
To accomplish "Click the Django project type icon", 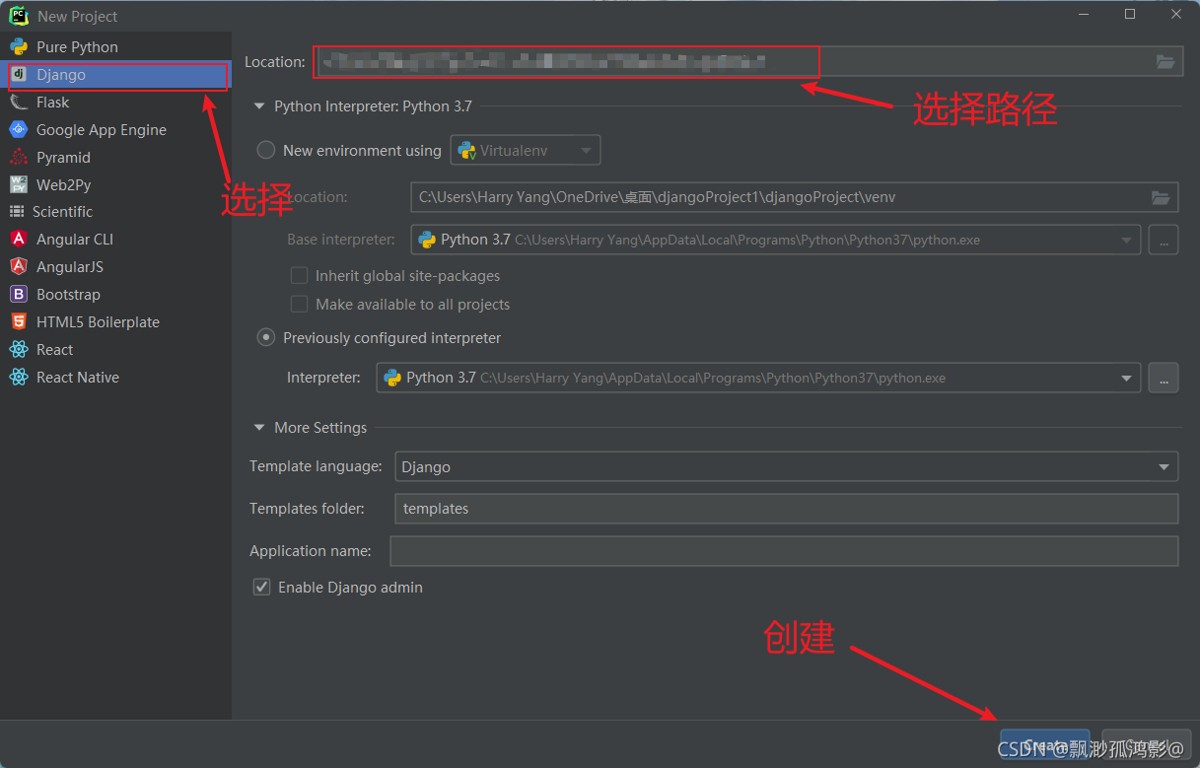I will point(19,75).
